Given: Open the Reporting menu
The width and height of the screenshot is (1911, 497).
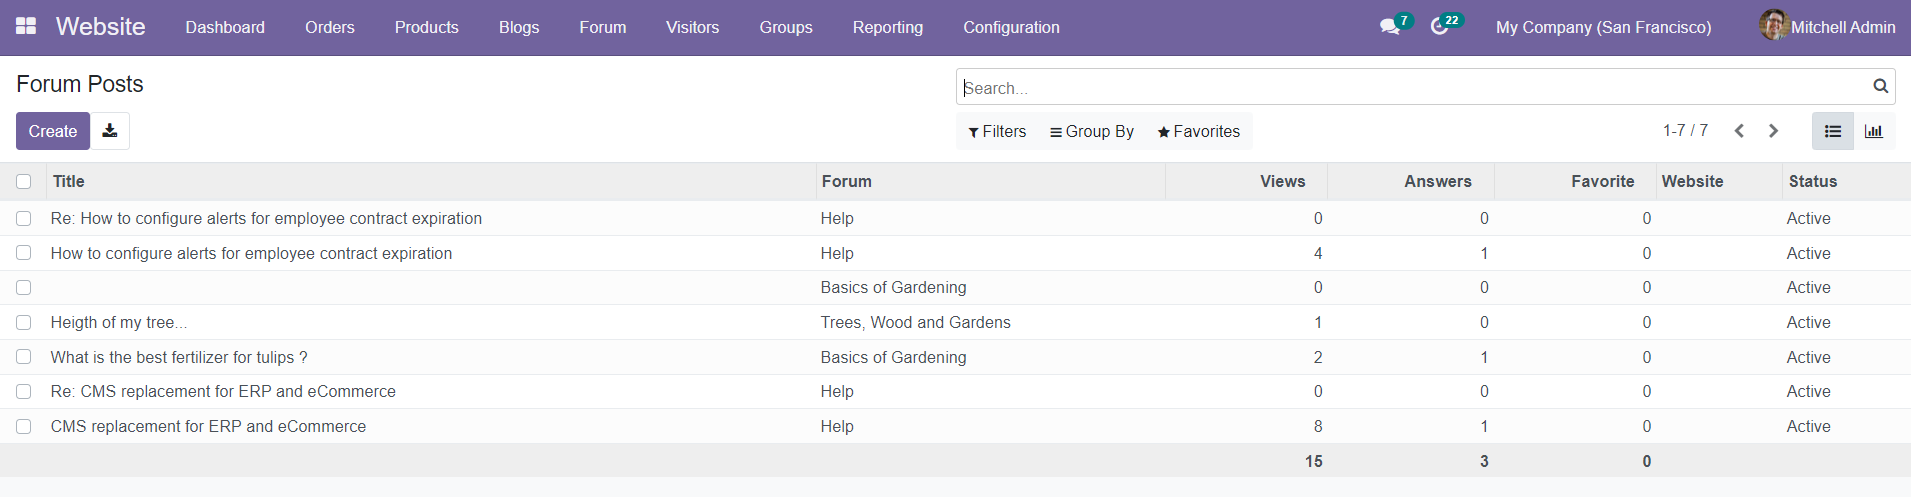Looking at the screenshot, I should (888, 27).
